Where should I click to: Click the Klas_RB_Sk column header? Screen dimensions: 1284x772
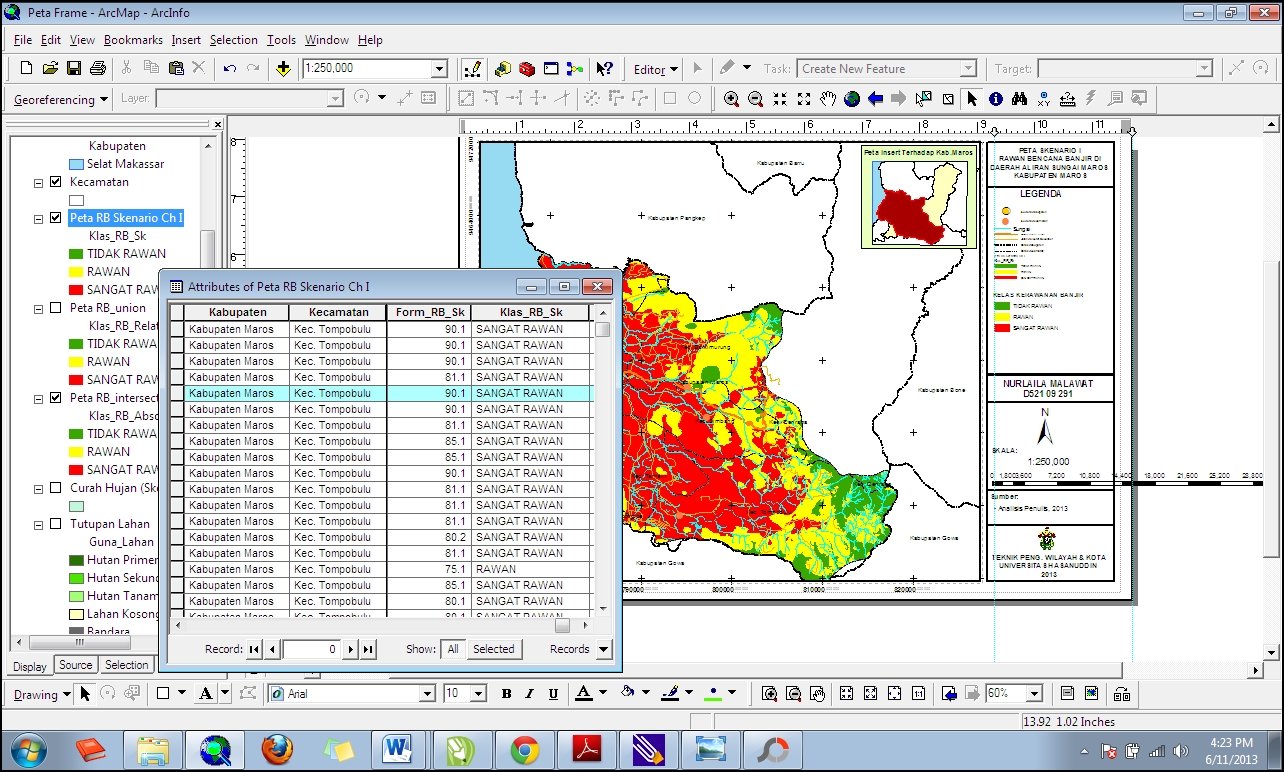click(x=531, y=312)
